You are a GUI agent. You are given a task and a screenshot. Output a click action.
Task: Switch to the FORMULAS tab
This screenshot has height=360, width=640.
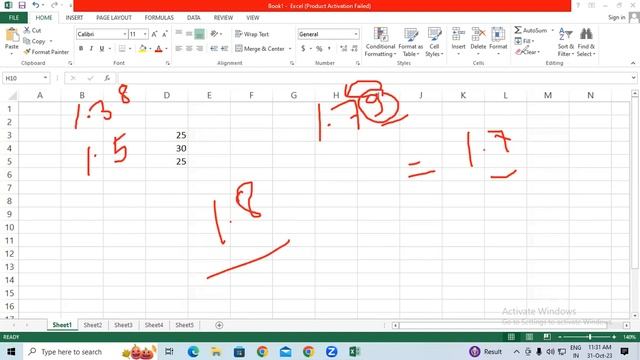tap(159, 18)
